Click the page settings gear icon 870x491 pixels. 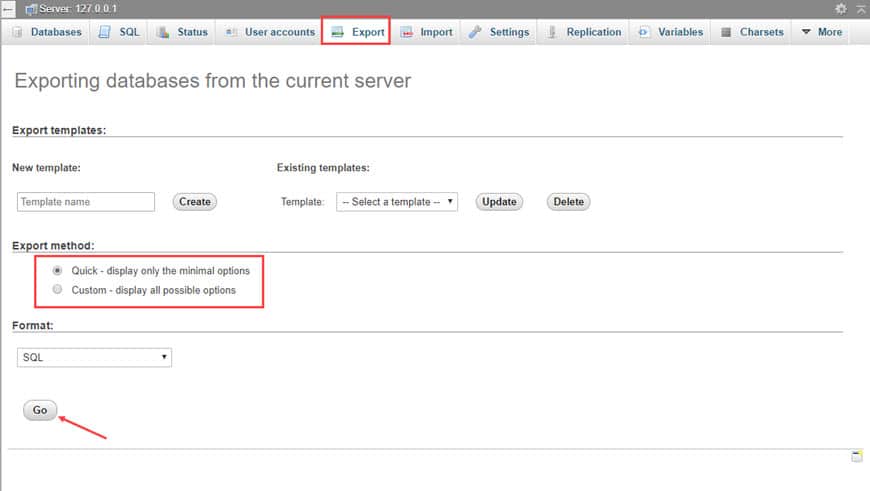841,8
